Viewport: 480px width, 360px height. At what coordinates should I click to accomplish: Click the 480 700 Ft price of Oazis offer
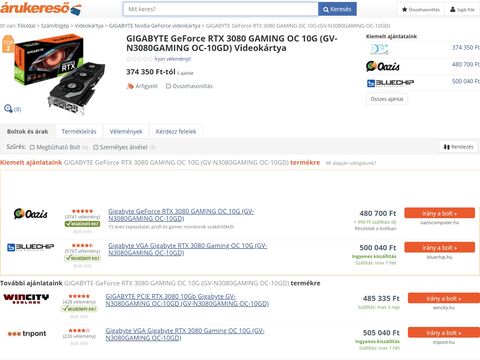(x=378, y=213)
